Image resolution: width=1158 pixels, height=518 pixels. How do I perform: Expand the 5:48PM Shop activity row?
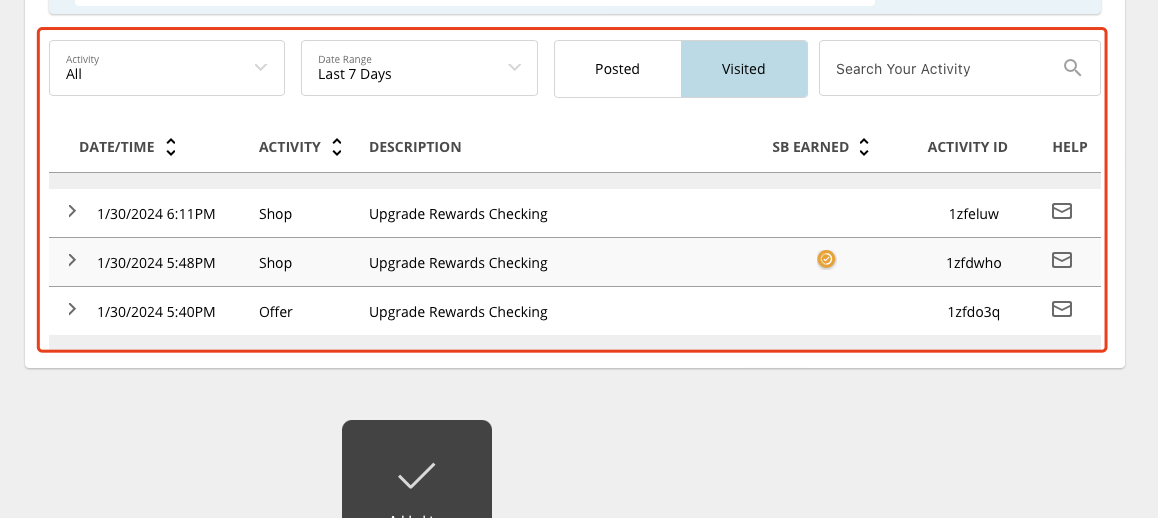tap(72, 260)
